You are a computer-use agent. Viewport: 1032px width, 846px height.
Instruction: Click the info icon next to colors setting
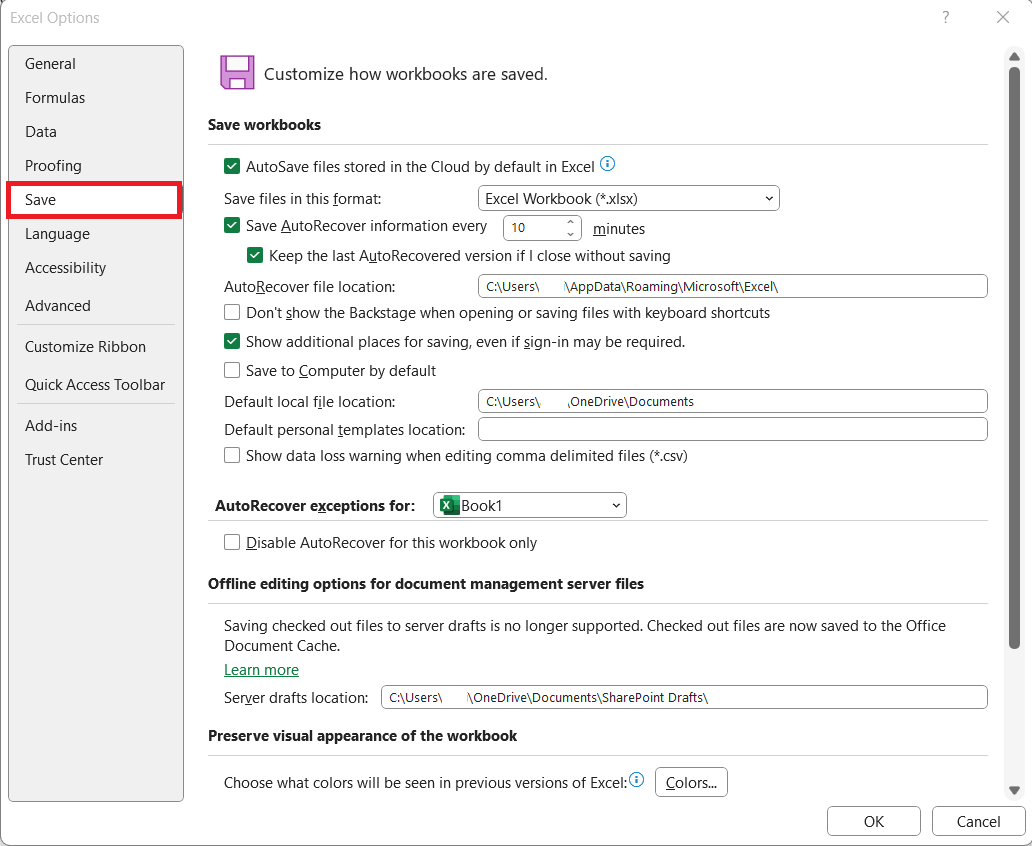click(x=636, y=780)
